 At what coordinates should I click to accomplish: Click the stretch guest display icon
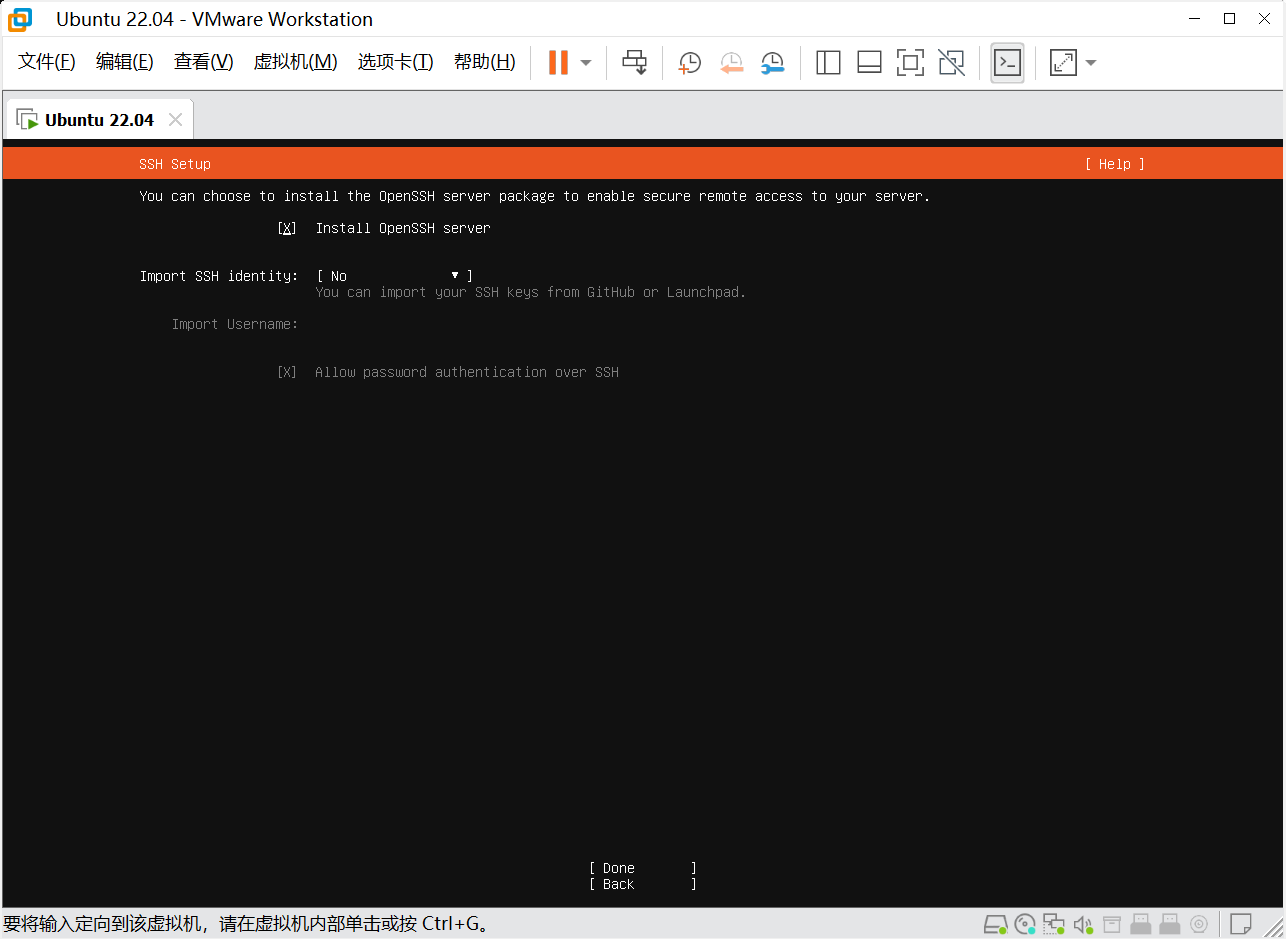(x=1063, y=62)
